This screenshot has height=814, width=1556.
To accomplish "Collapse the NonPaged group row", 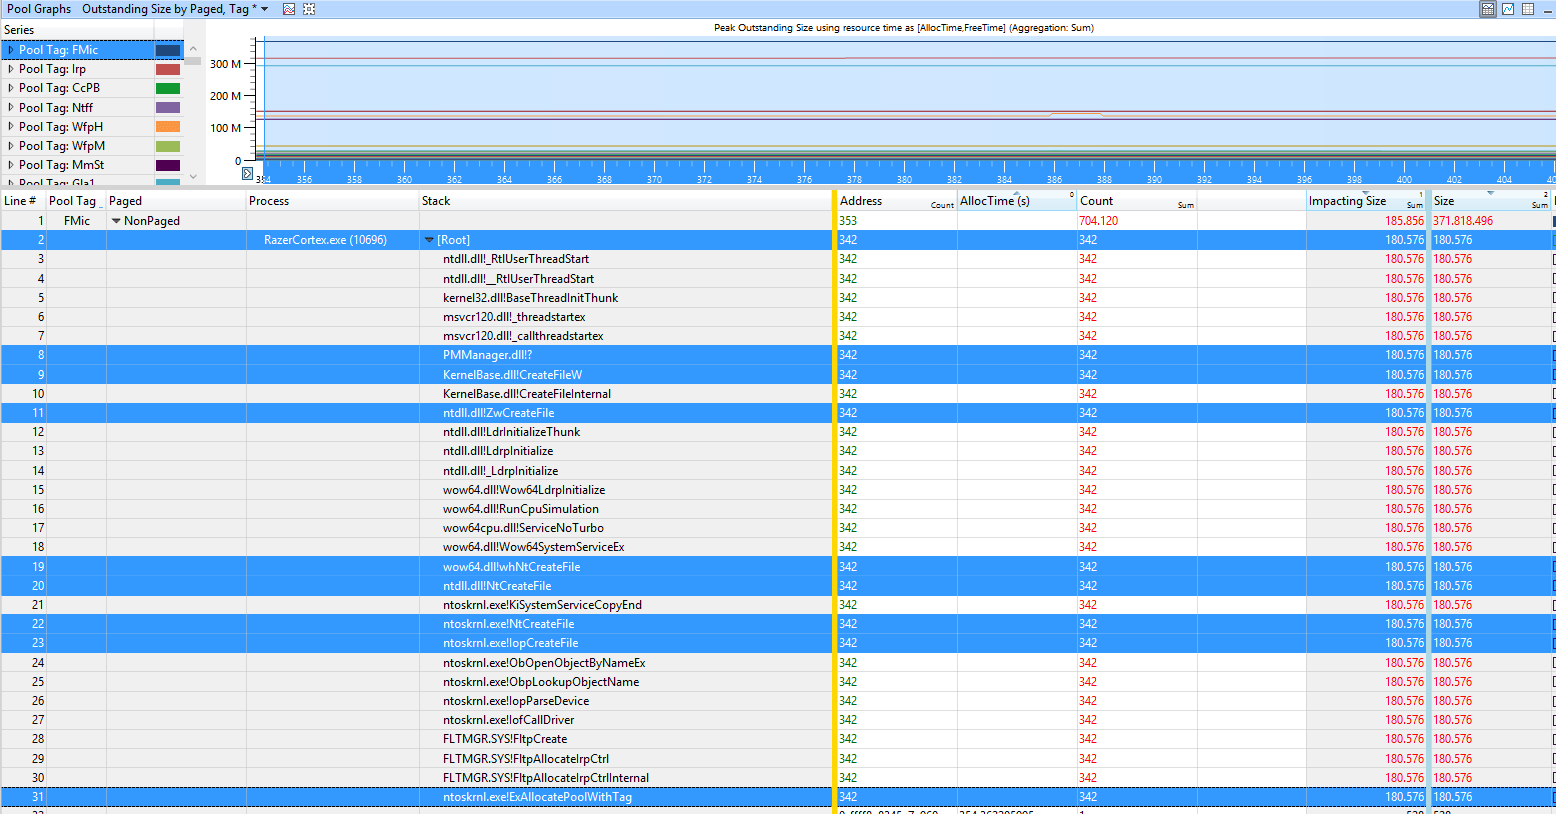I will point(116,221).
